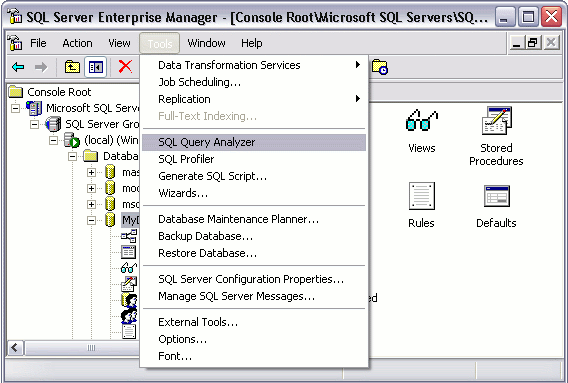This screenshot has width=568, height=383.
Task: Expand the 'mas' database node
Action: click(x=91, y=172)
